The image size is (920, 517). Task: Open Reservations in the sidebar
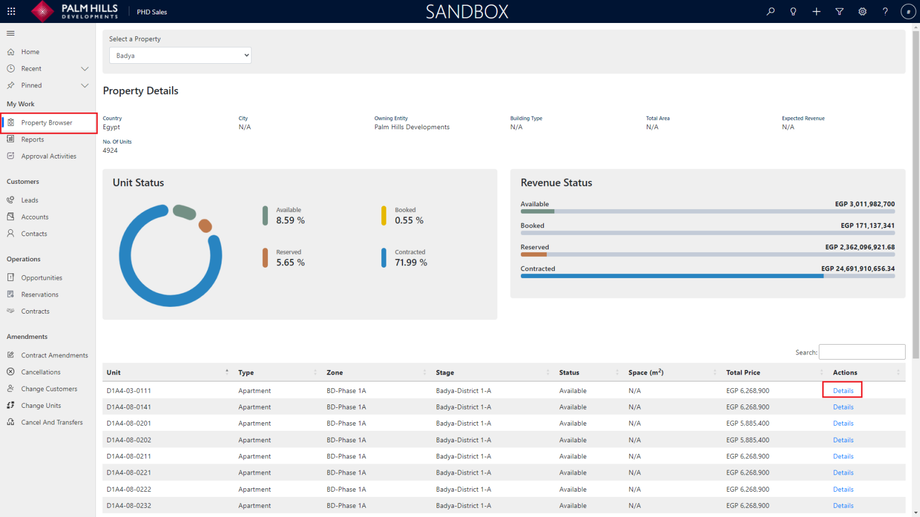pos(40,295)
